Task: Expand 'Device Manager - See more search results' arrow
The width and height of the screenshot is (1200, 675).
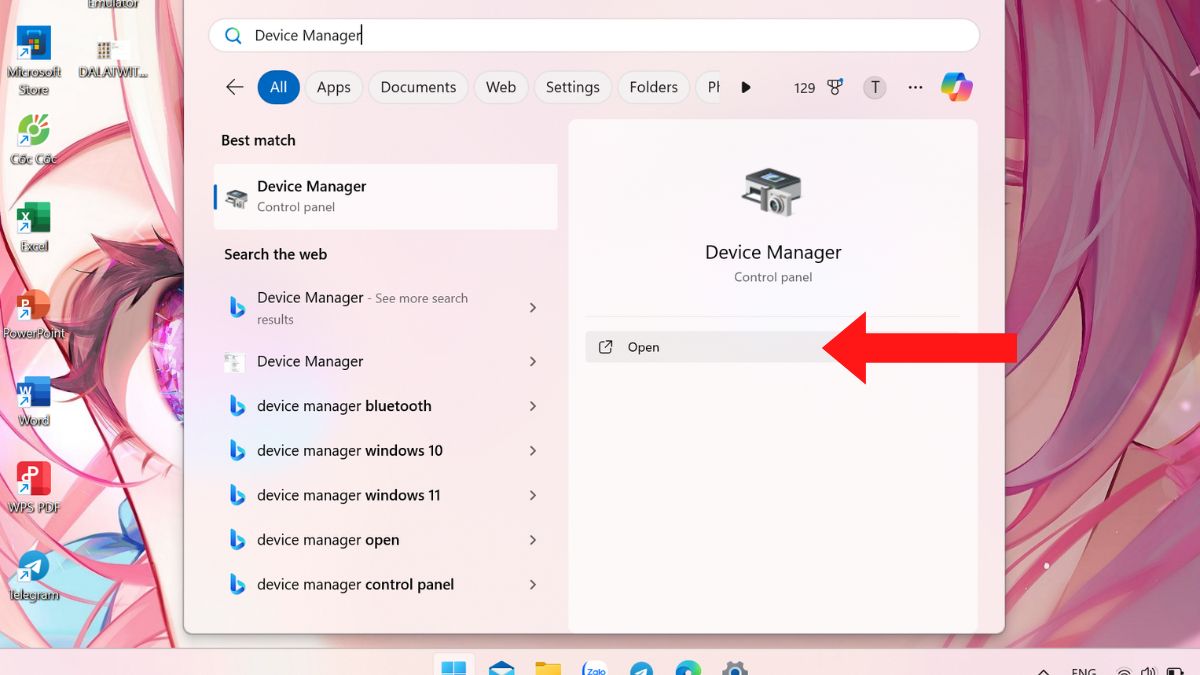Action: tap(533, 308)
